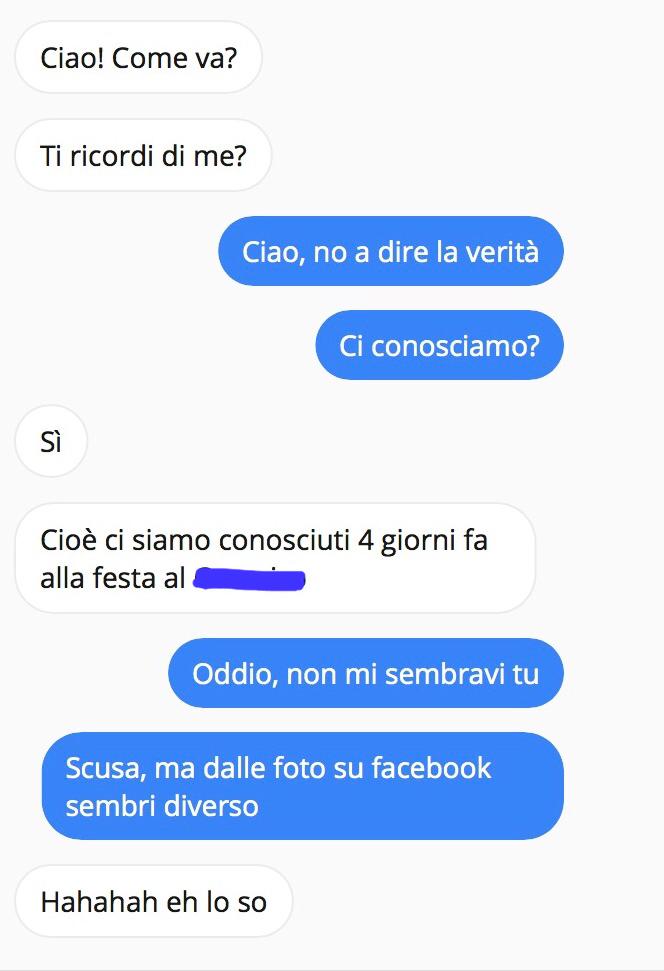The height and width of the screenshot is (971, 664).
Task: Click 'sembri diverso' text in last sent message
Action: click(x=162, y=806)
